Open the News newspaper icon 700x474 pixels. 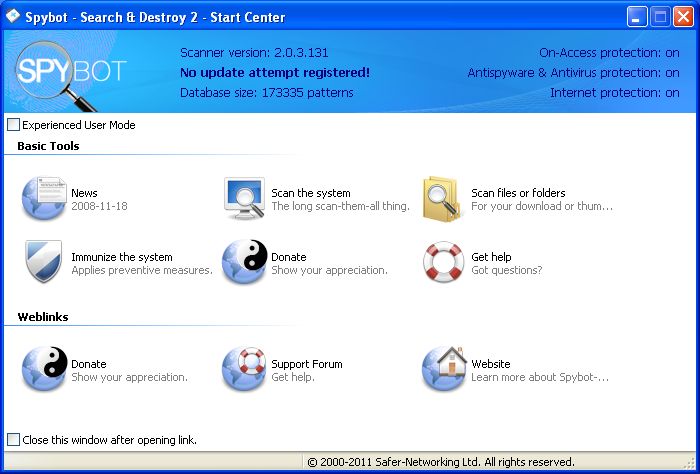coord(43,199)
